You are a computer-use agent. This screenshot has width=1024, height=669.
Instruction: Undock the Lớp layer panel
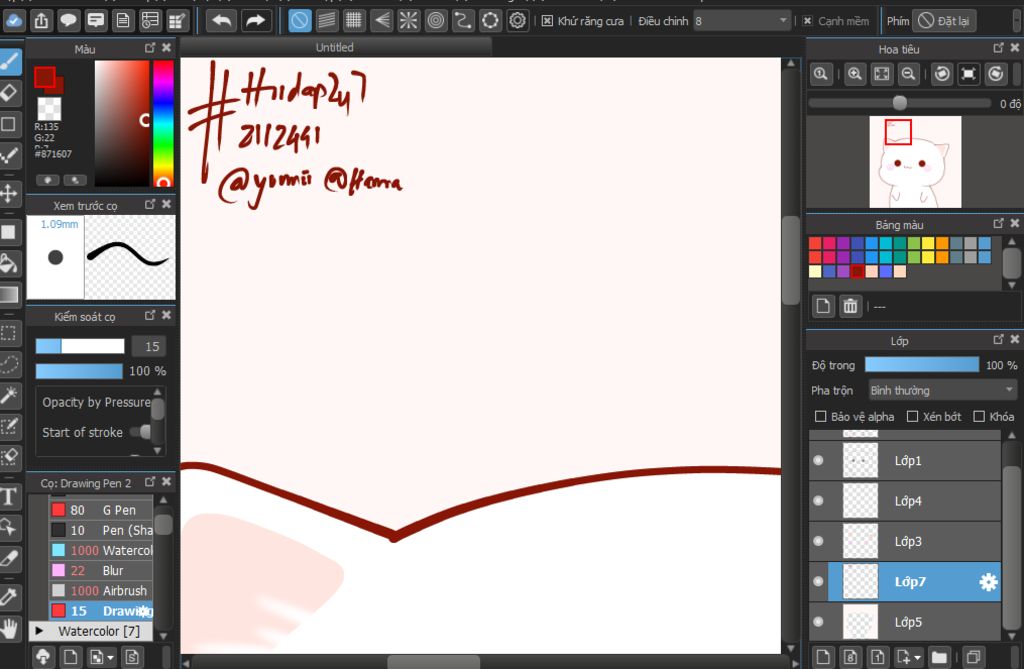pyautogui.click(x=998, y=340)
